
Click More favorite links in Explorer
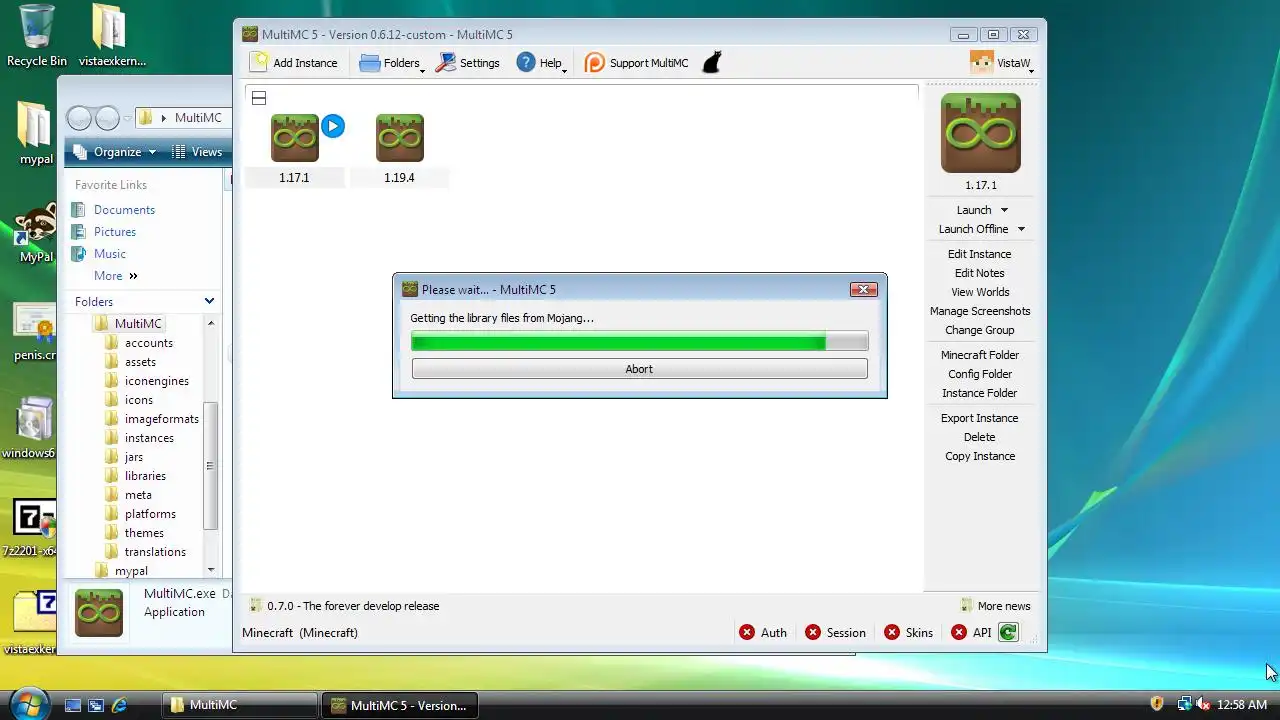pos(115,276)
